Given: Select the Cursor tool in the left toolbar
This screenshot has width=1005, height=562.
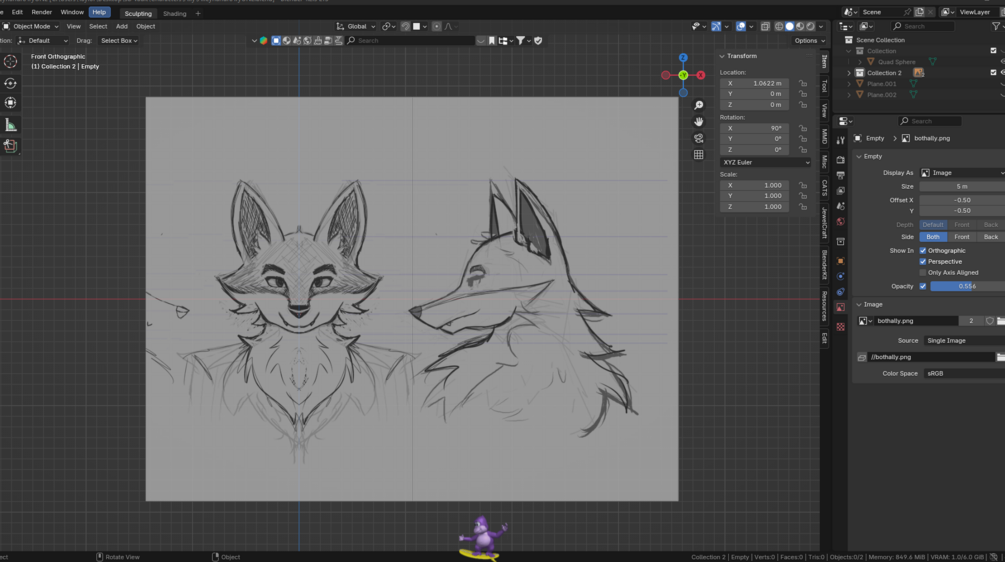Looking at the screenshot, I should [x=10, y=62].
